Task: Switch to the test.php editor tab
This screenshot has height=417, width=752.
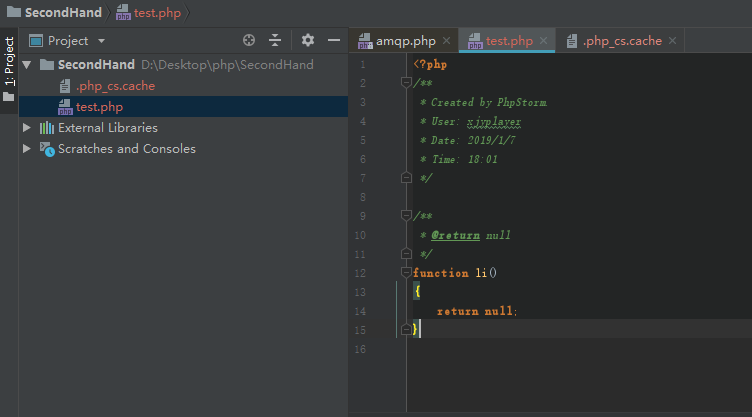Action: [509, 41]
